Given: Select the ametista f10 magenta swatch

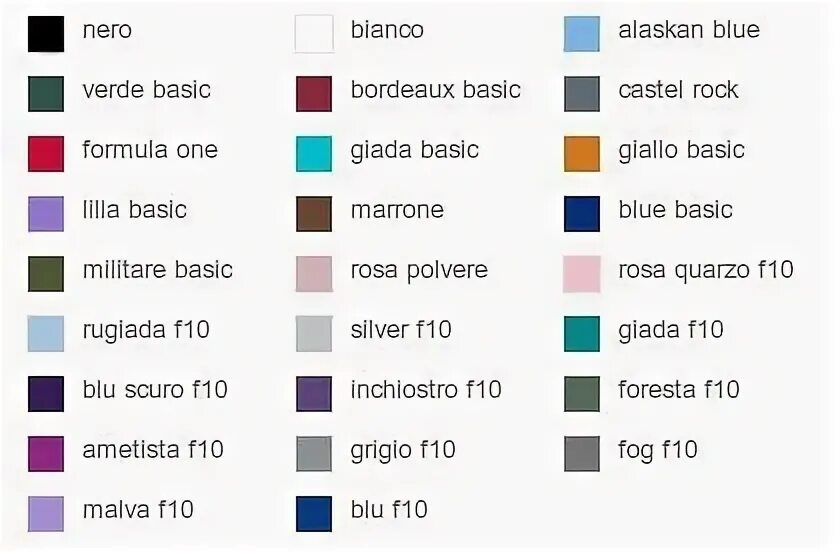Looking at the screenshot, I should coord(46,454).
